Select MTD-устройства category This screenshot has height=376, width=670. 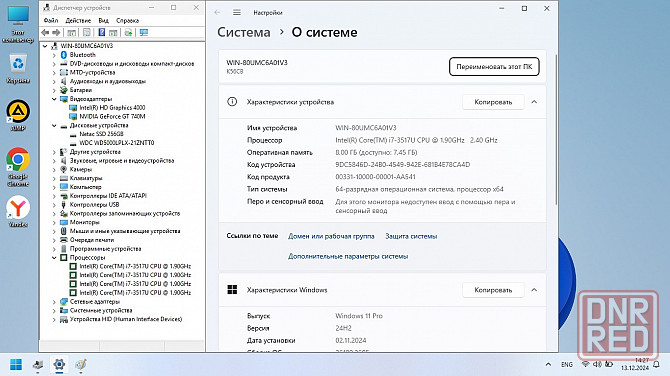coord(92,73)
